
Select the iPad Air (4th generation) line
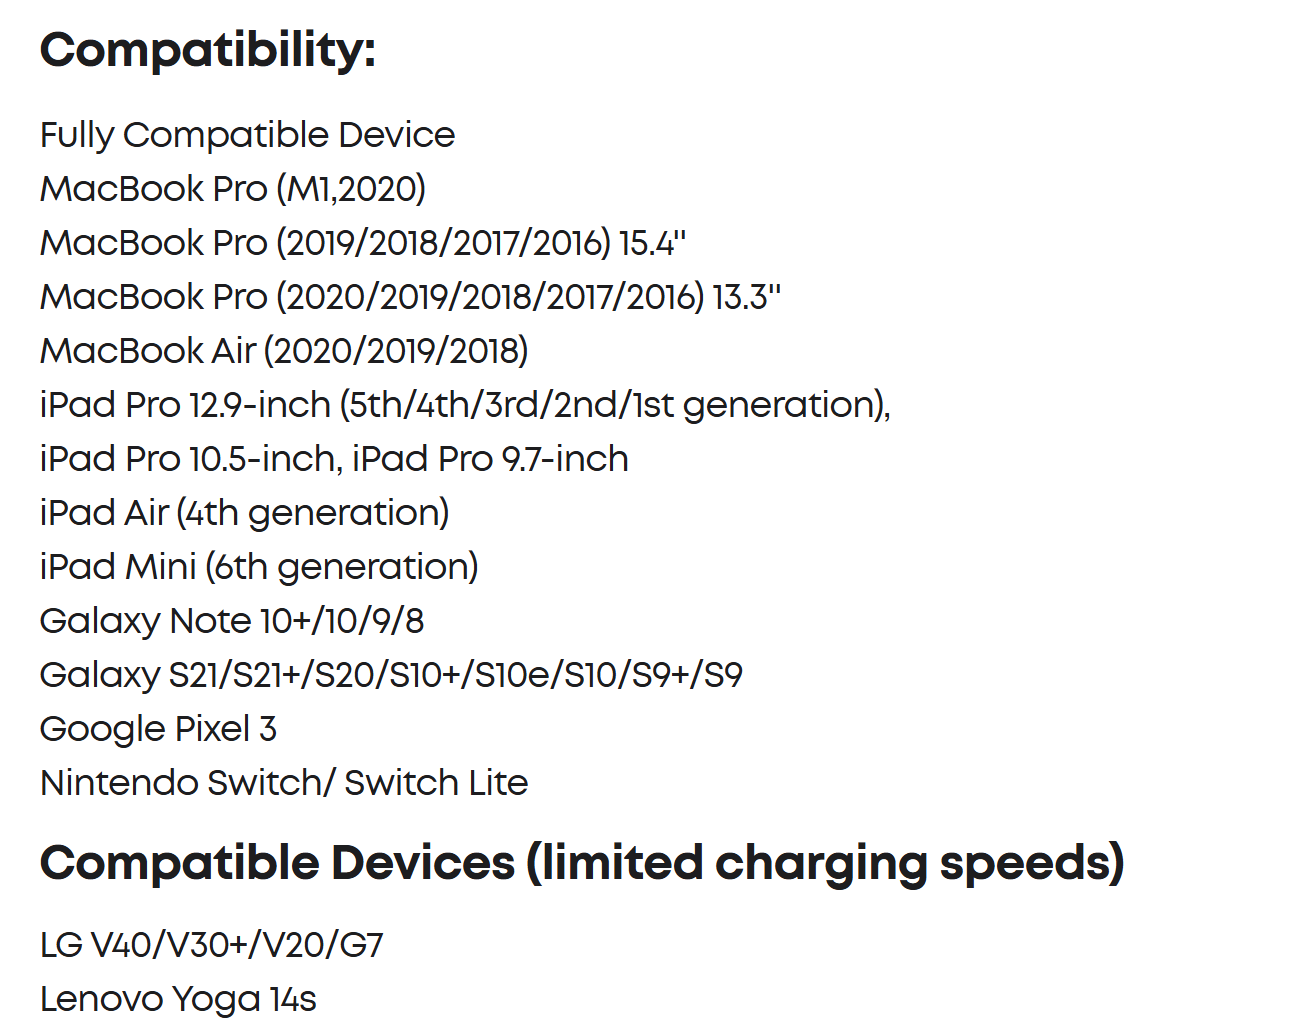[x=244, y=513]
